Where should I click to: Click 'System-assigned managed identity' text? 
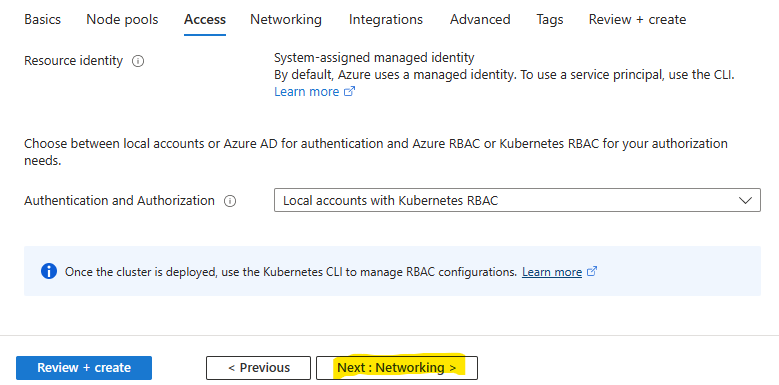pos(374,58)
